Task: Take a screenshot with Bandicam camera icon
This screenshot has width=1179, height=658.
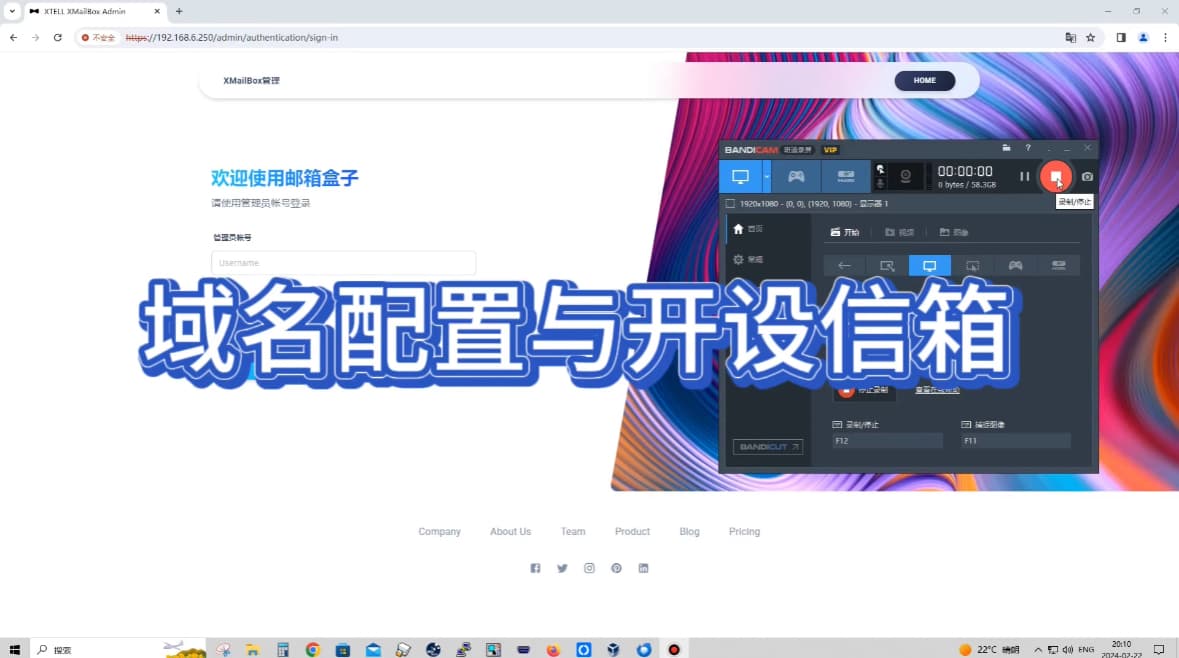Action: (1087, 177)
